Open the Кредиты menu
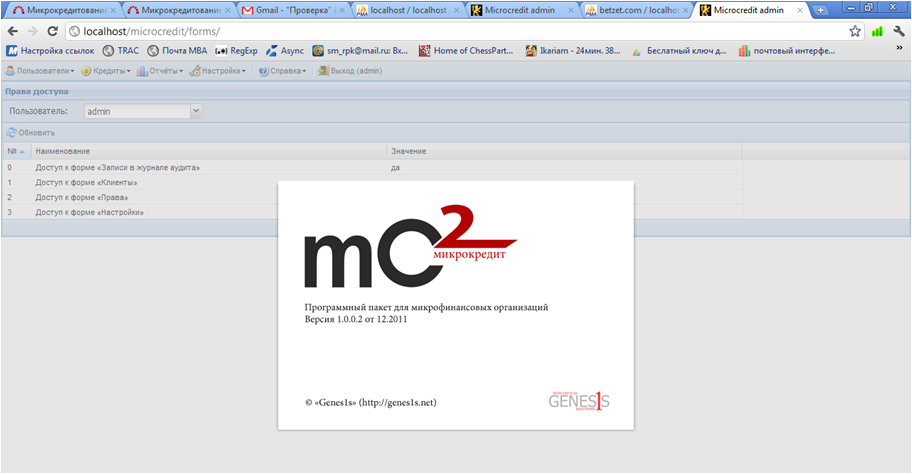The width and height of the screenshot is (912, 474). pyautogui.click(x=106, y=71)
